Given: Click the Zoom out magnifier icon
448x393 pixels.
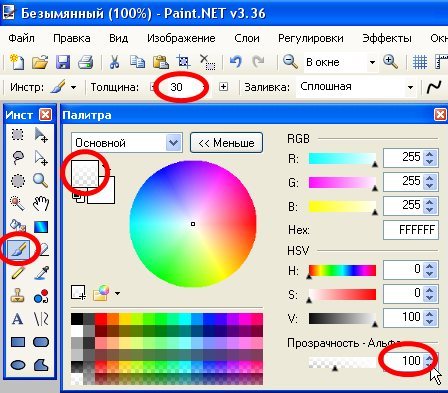Looking at the screenshot, I should tap(290, 62).
